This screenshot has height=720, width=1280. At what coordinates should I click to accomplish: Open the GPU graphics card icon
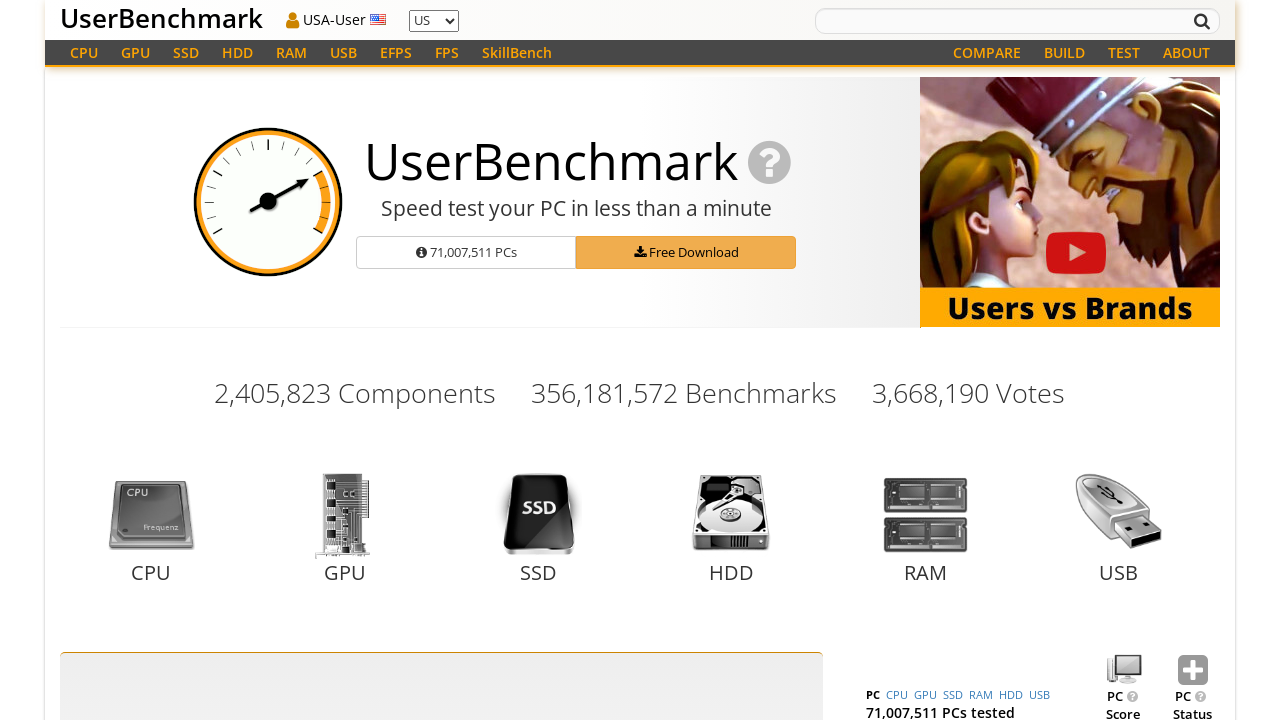344,515
